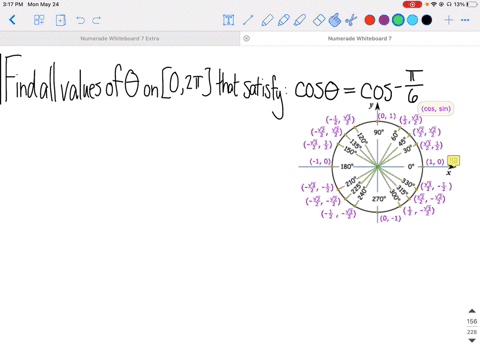
Task: Choose the purple ink color
Action: (384, 20)
